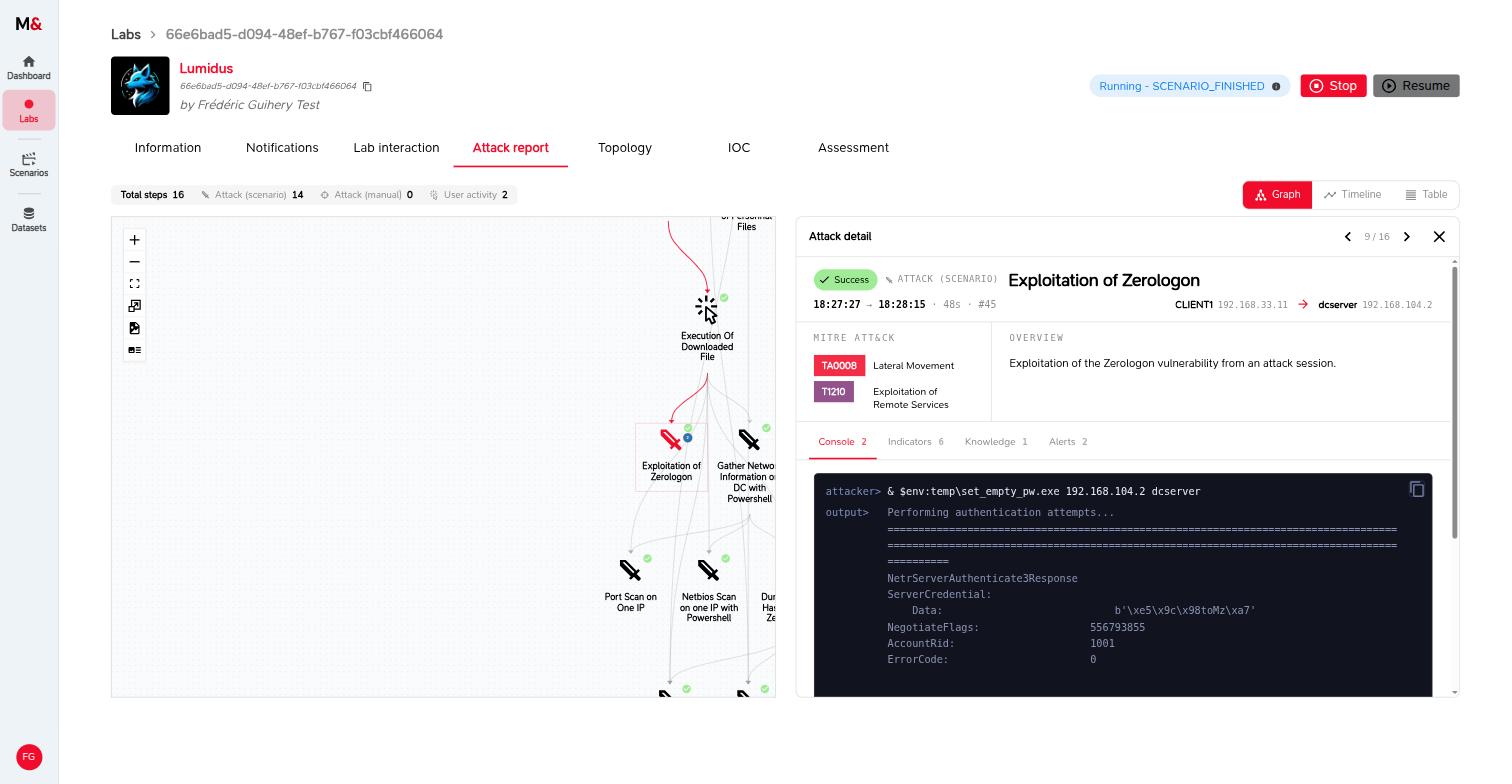The image size is (1512, 784).
Task: Filter by User activity steps
Action: pyautogui.click(x=469, y=195)
